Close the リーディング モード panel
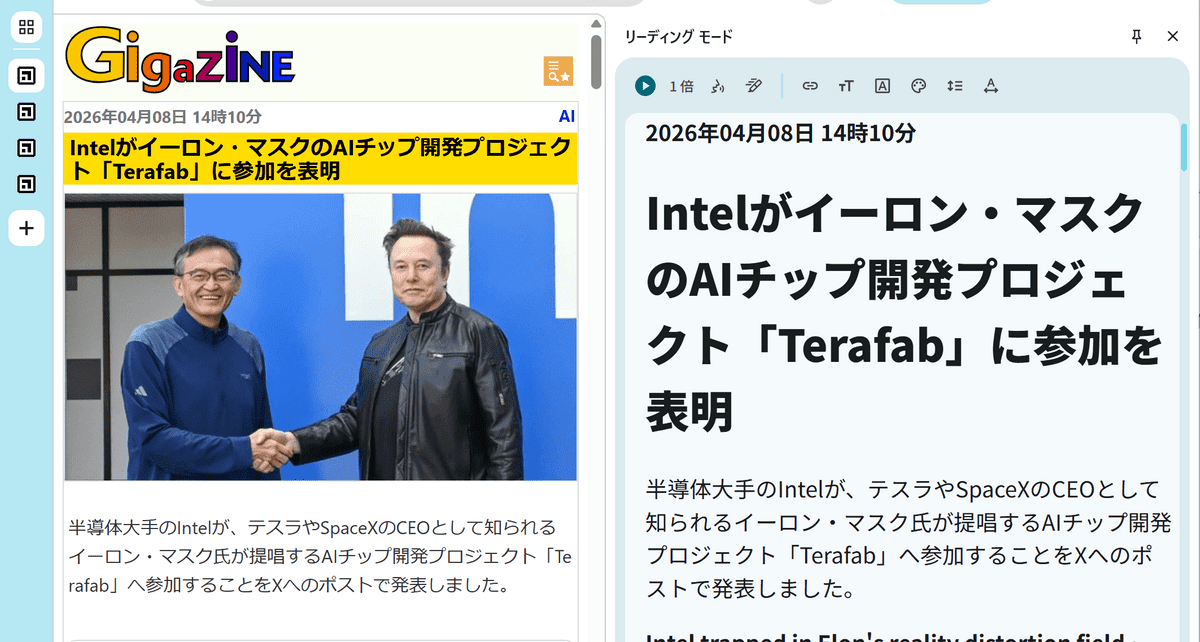1200x642 pixels. pos(1173,36)
